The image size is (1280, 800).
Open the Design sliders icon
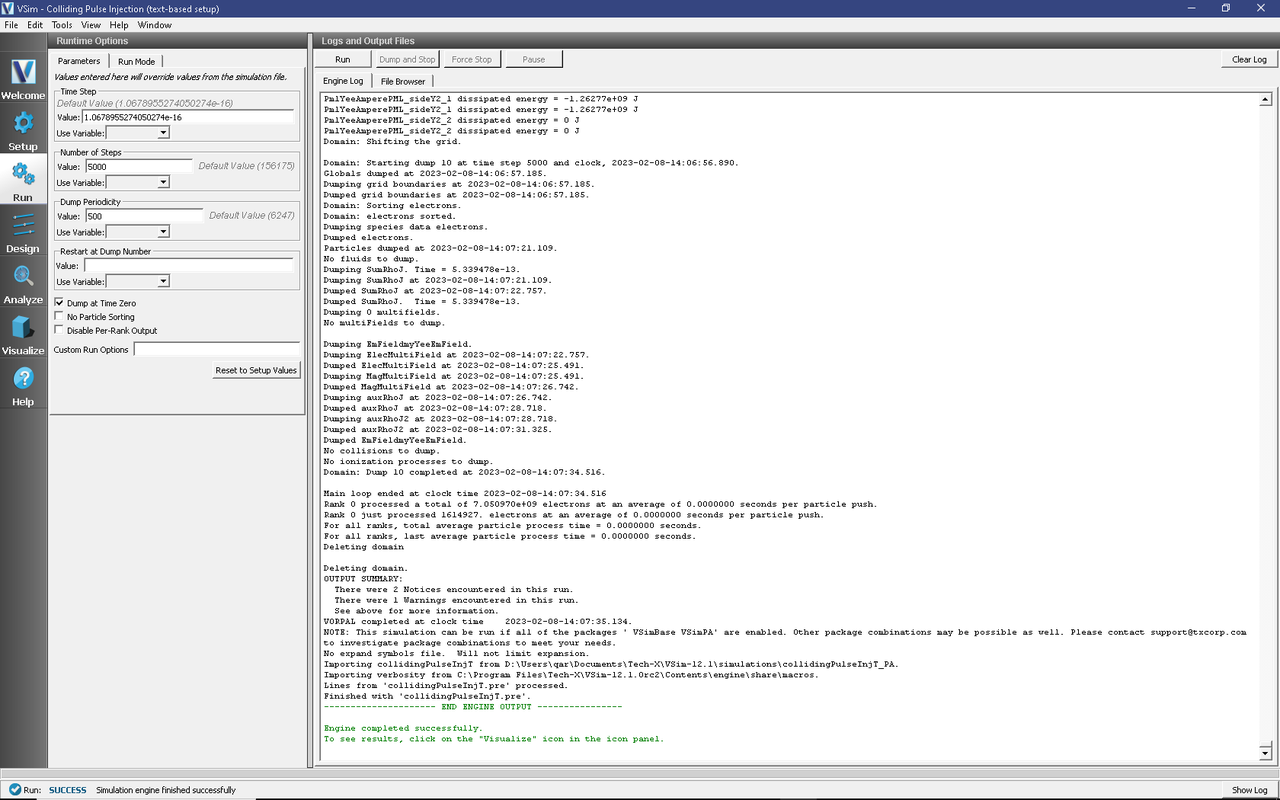(x=23, y=233)
